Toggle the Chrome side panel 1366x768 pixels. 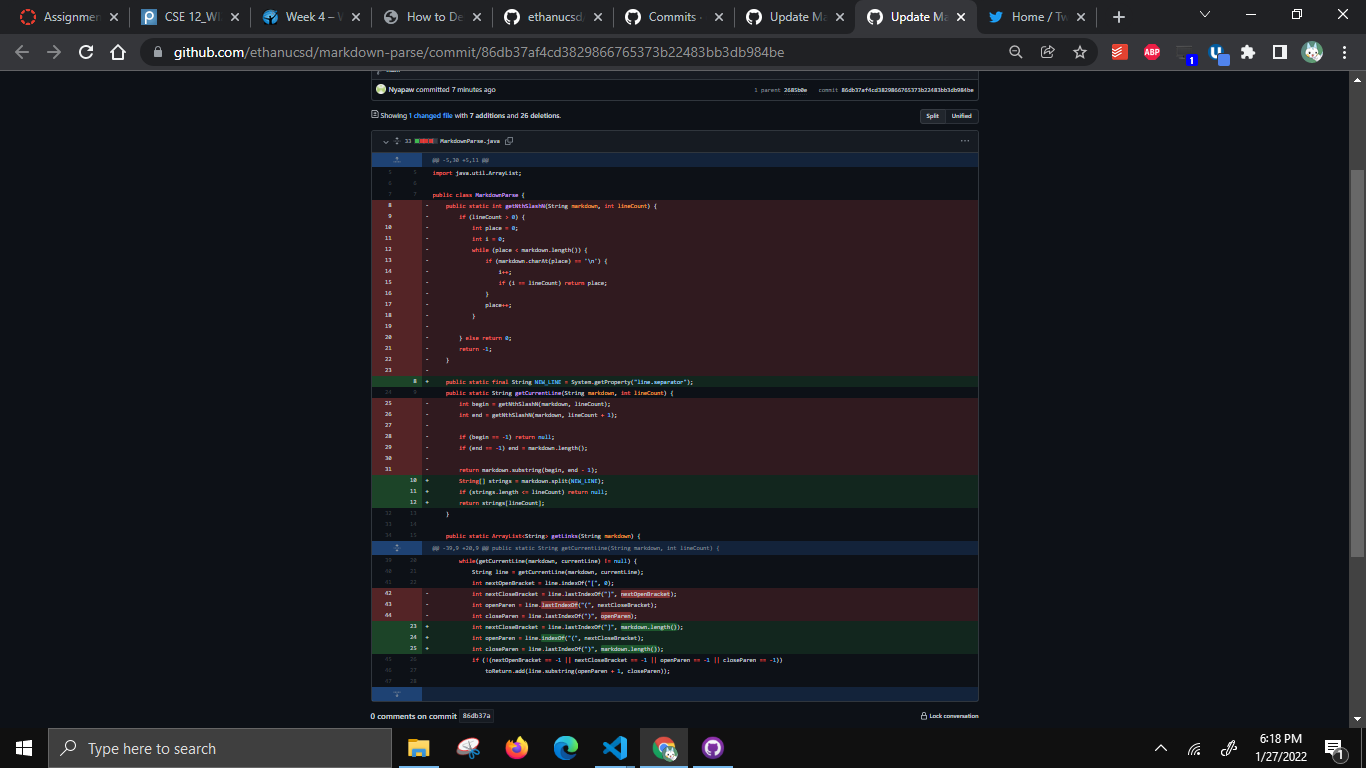(x=1280, y=52)
